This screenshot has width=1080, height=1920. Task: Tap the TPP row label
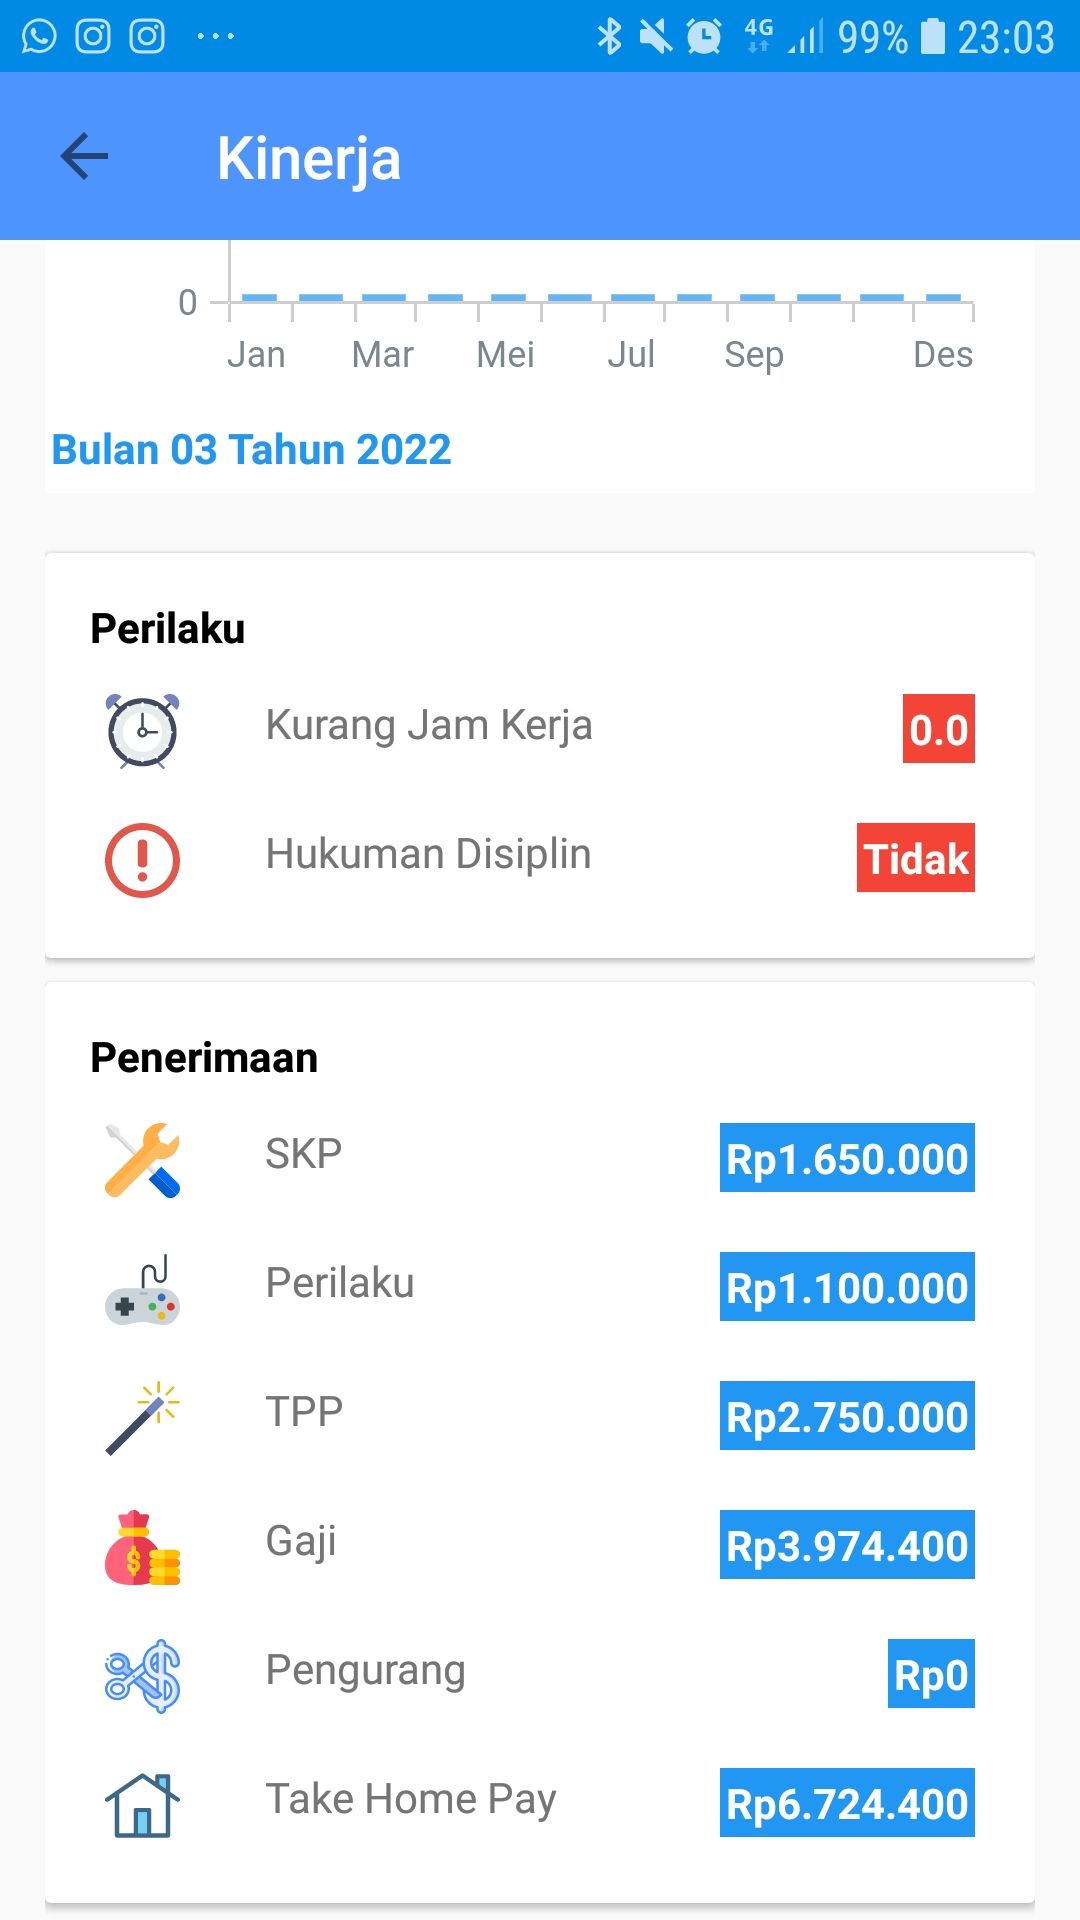(x=304, y=1412)
